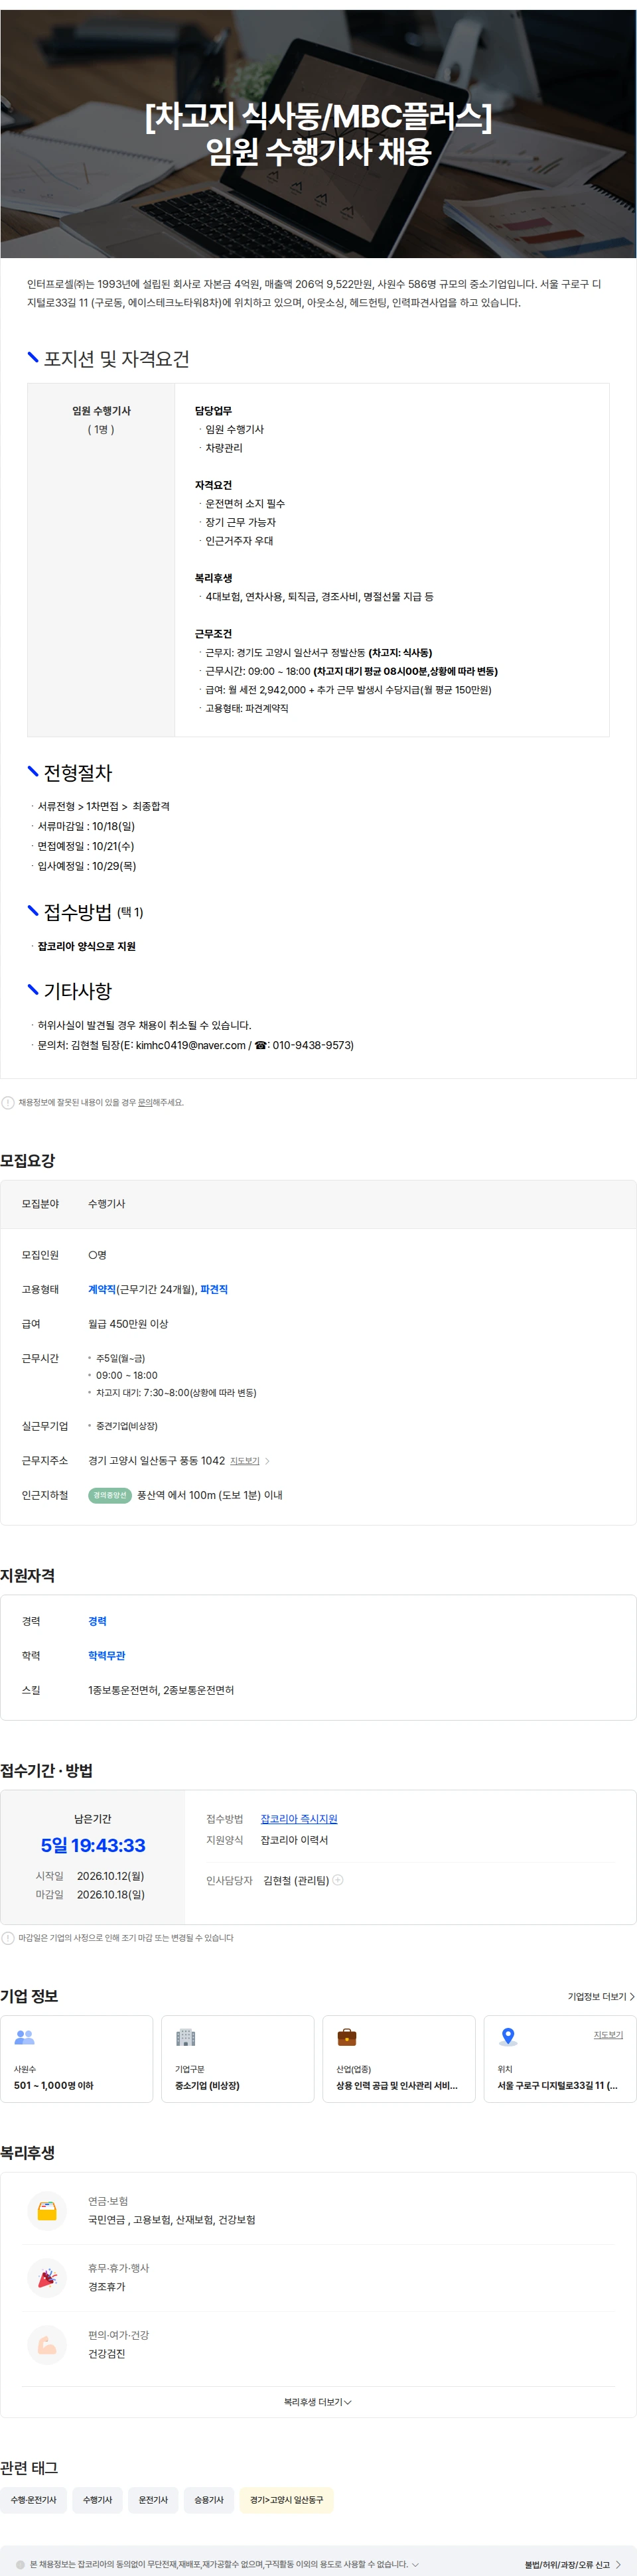Click the 경조휴가 benefit text
The image size is (637, 2576).
(x=107, y=2287)
